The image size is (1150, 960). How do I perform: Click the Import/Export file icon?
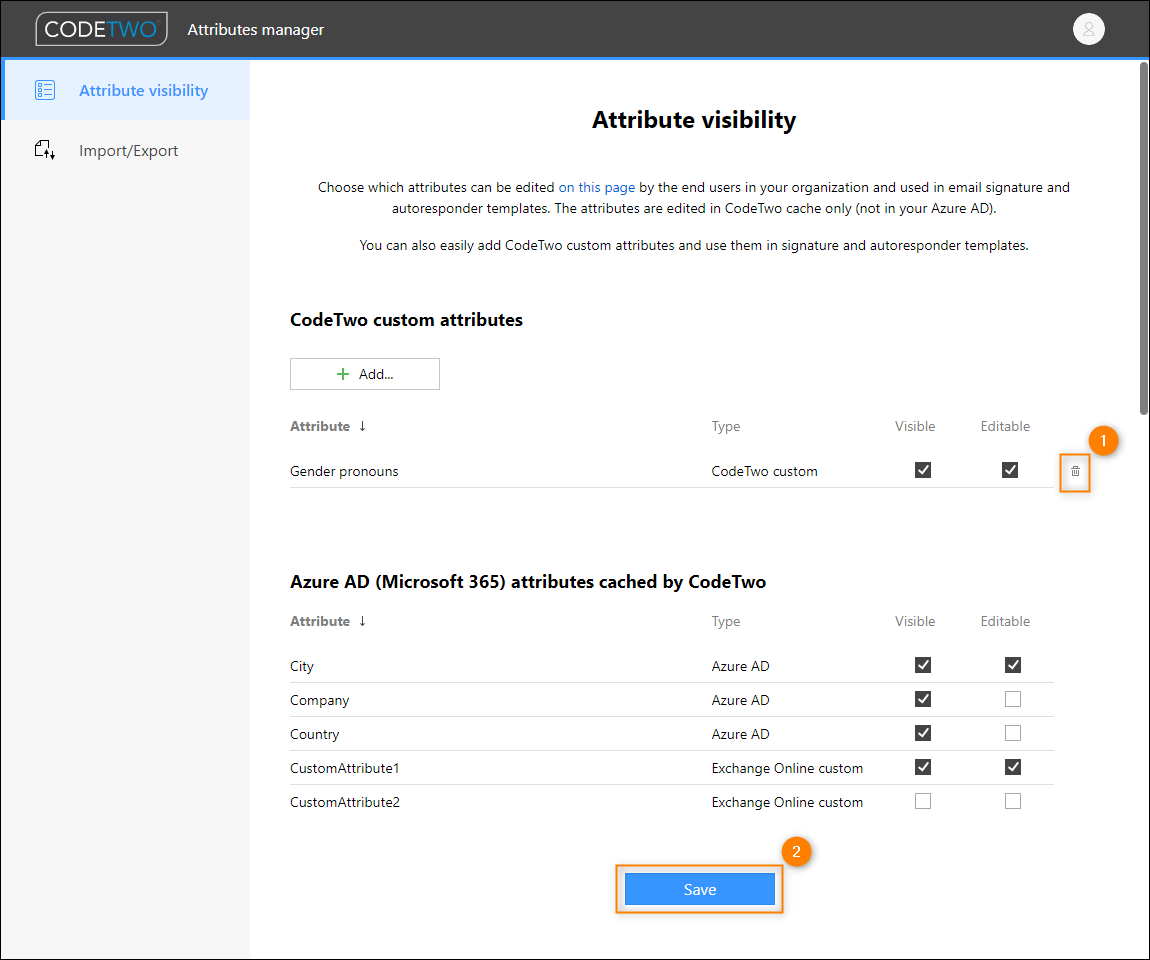45,150
